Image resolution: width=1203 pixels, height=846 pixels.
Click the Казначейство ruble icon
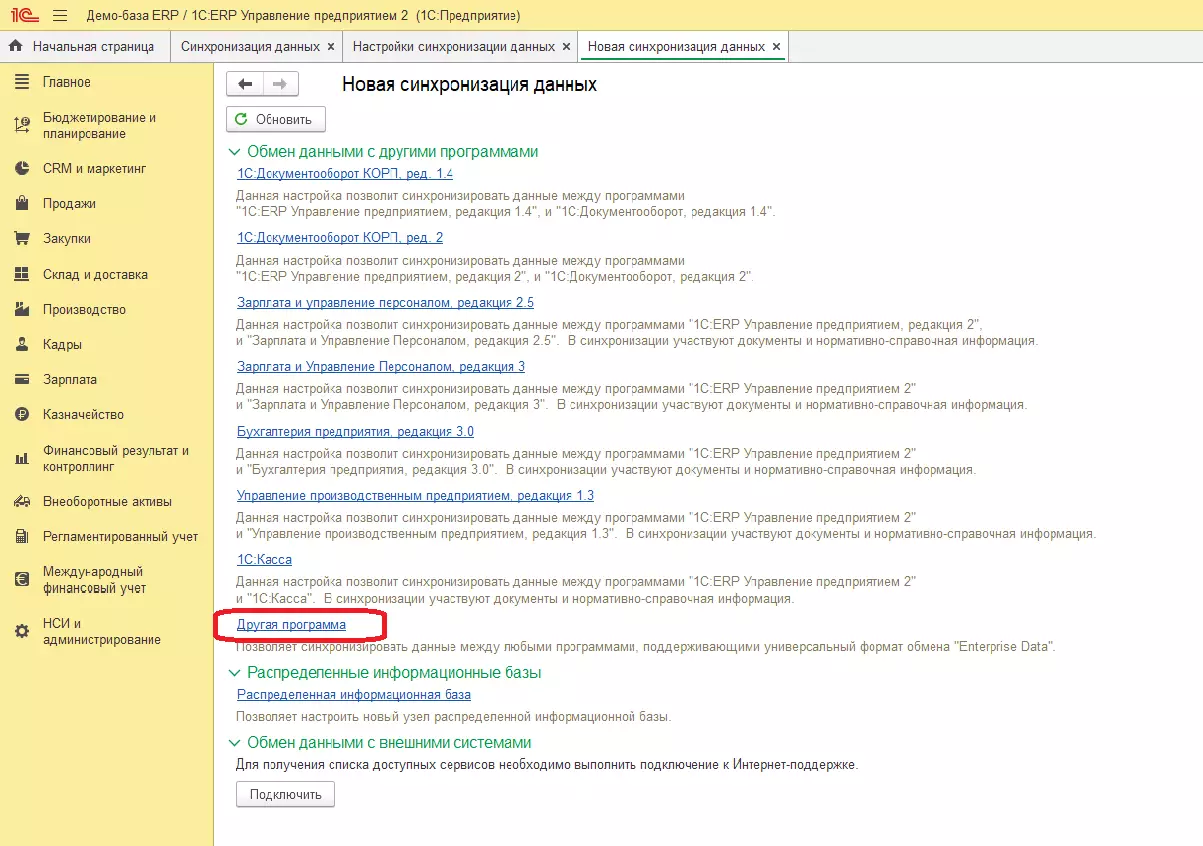[22, 414]
